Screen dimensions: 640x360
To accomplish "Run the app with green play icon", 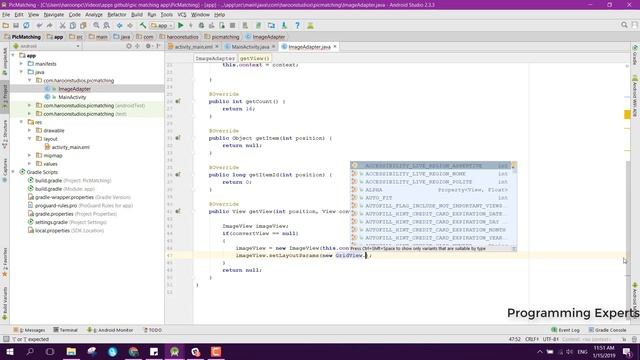I will coord(180,25).
